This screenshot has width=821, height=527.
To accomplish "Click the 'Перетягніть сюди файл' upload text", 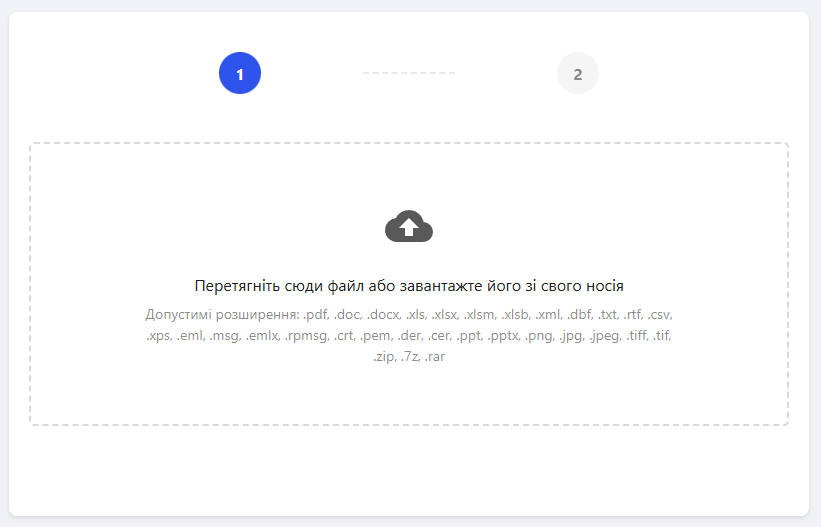I will (409, 286).
